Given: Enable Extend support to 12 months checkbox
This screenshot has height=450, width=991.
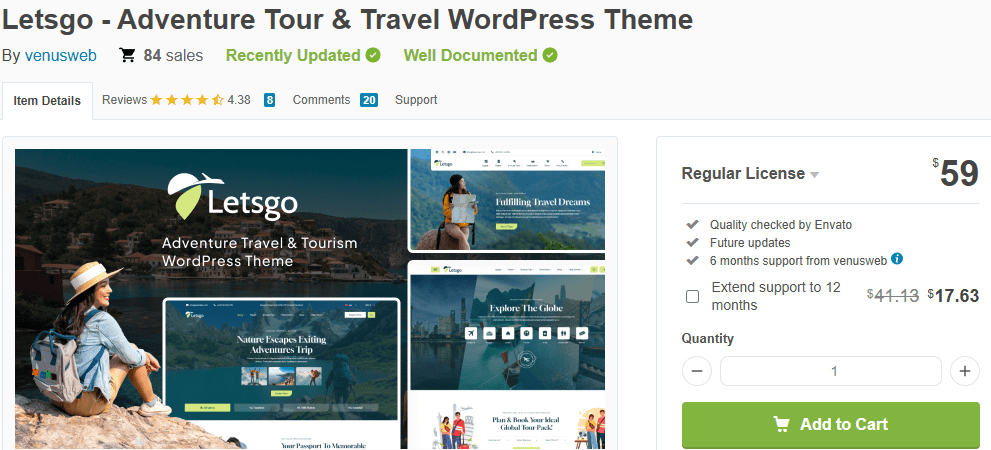Looking at the screenshot, I should (693, 296).
